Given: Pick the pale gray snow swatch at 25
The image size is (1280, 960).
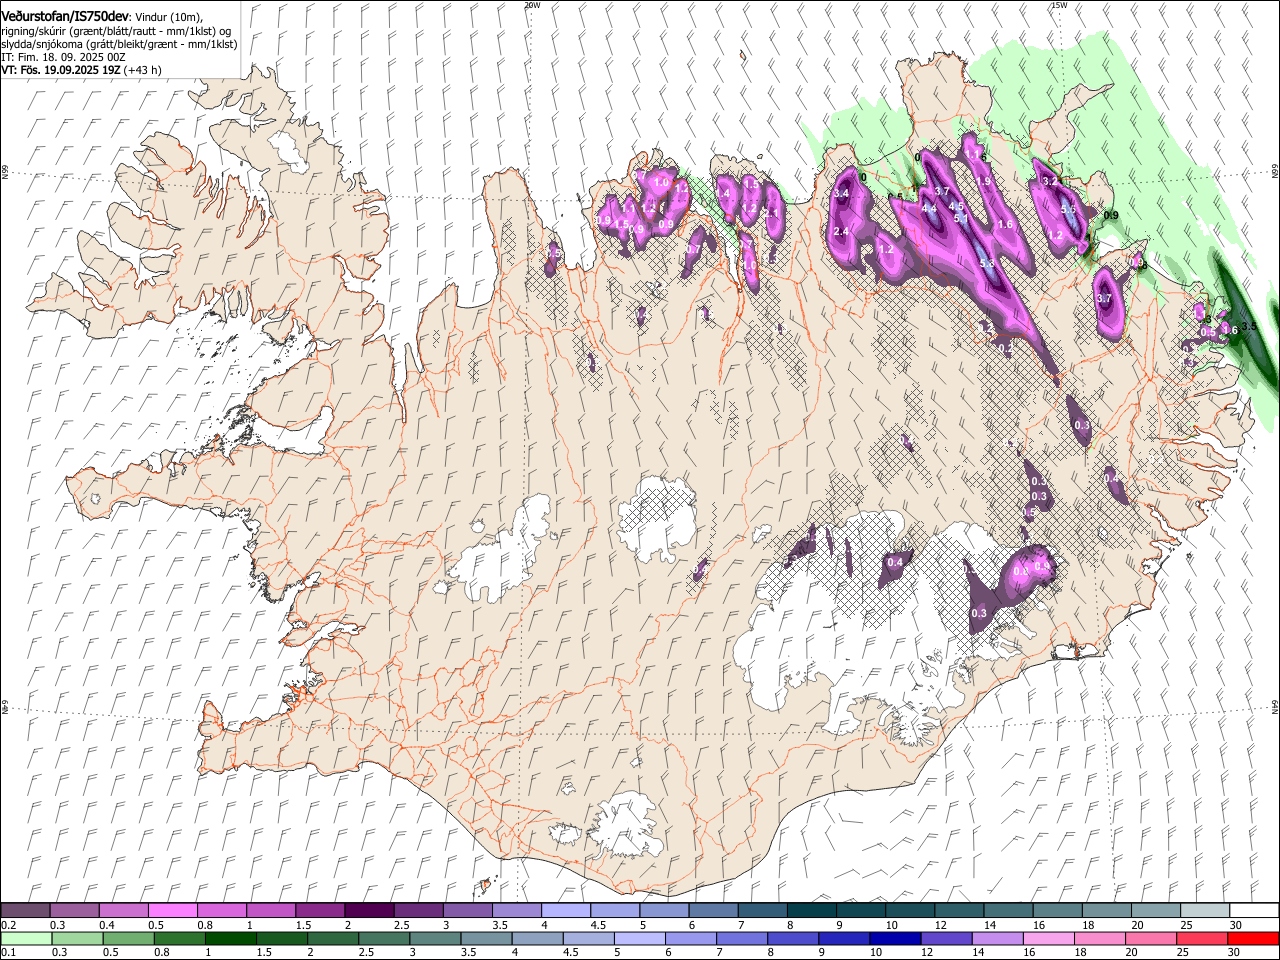Looking at the screenshot, I should 1205,911.
